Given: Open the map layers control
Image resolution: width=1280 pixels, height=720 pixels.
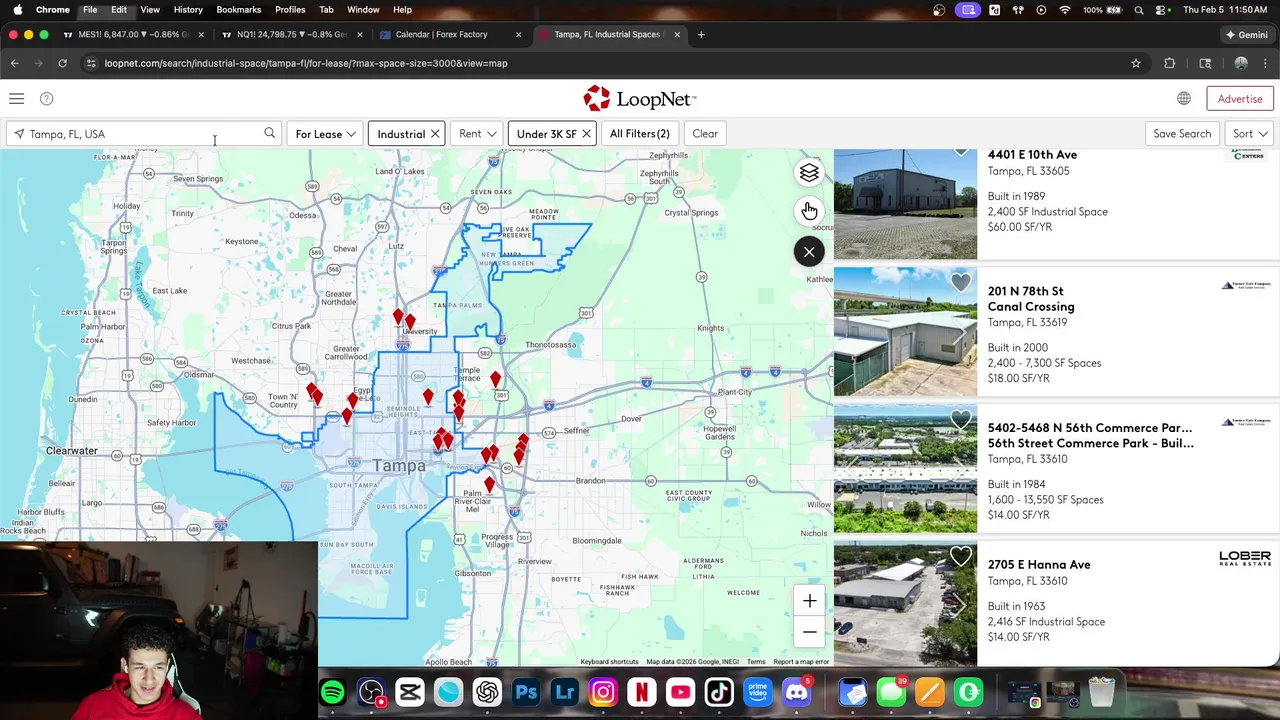Looking at the screenshot, I should point(809,173).
